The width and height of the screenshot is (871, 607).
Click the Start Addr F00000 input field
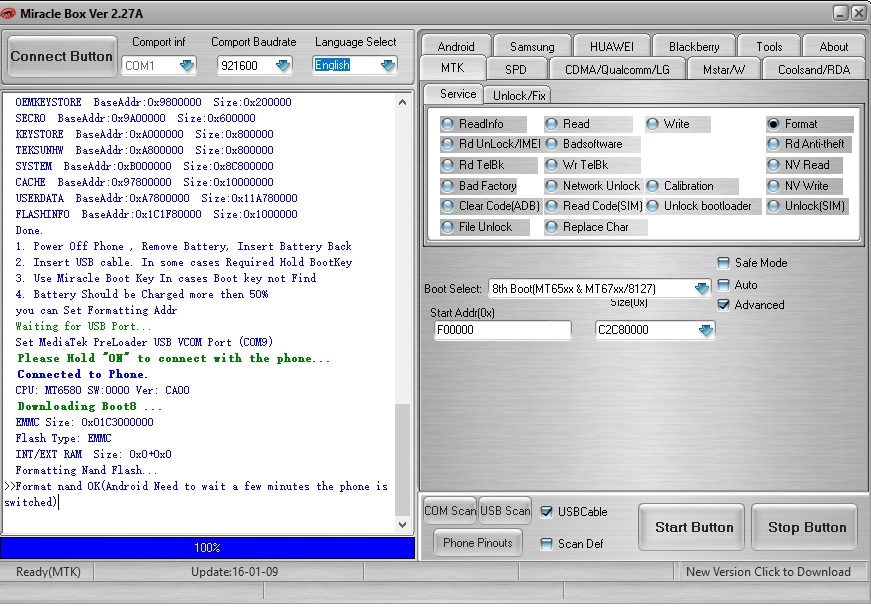pyautogui.click(x=502, y=330)
